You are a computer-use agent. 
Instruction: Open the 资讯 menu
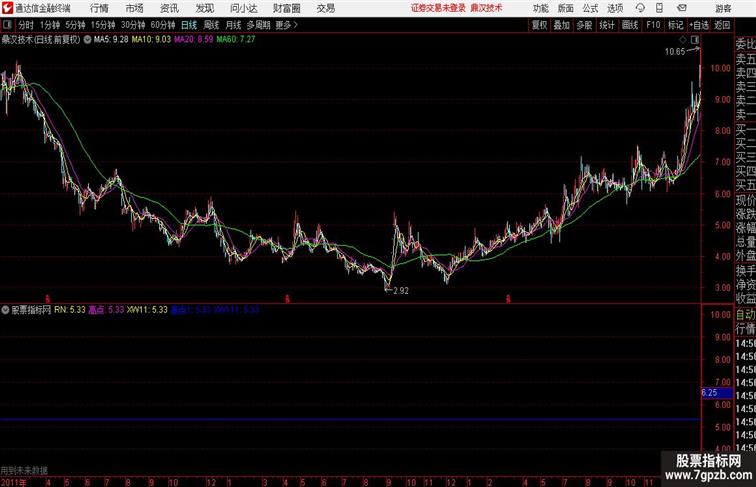click(x=169, y=8)
